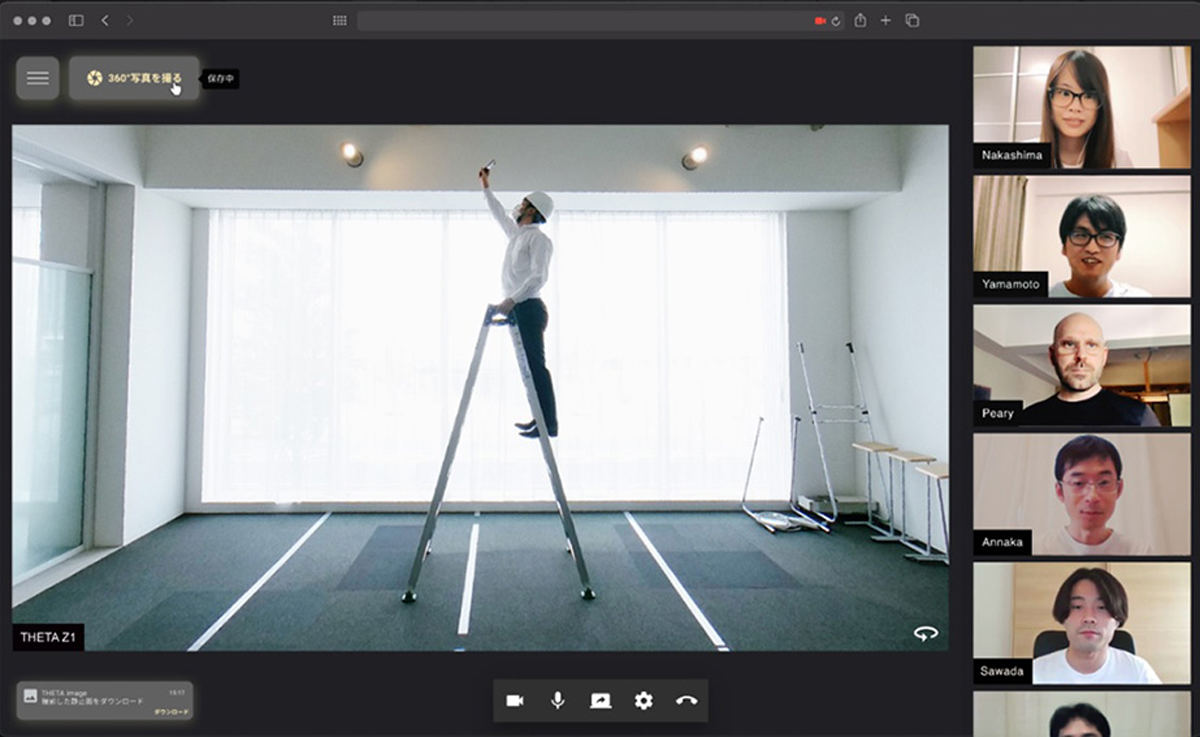Select Annaka's video thumbnail
The height and width of the screenshot is (737, 1200).
coord(1082,495)
